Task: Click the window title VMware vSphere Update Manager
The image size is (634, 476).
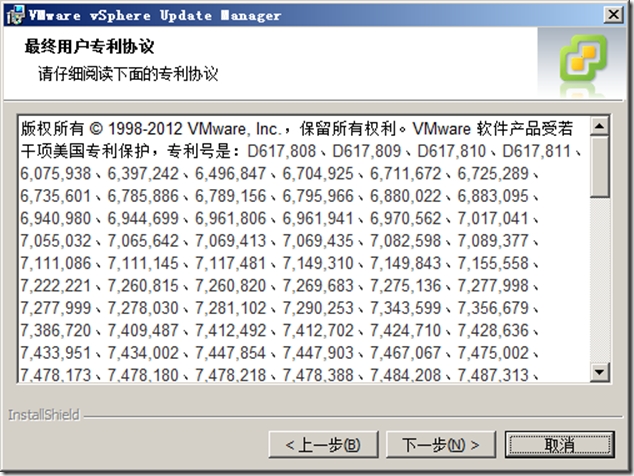Action: pos(155,15)
